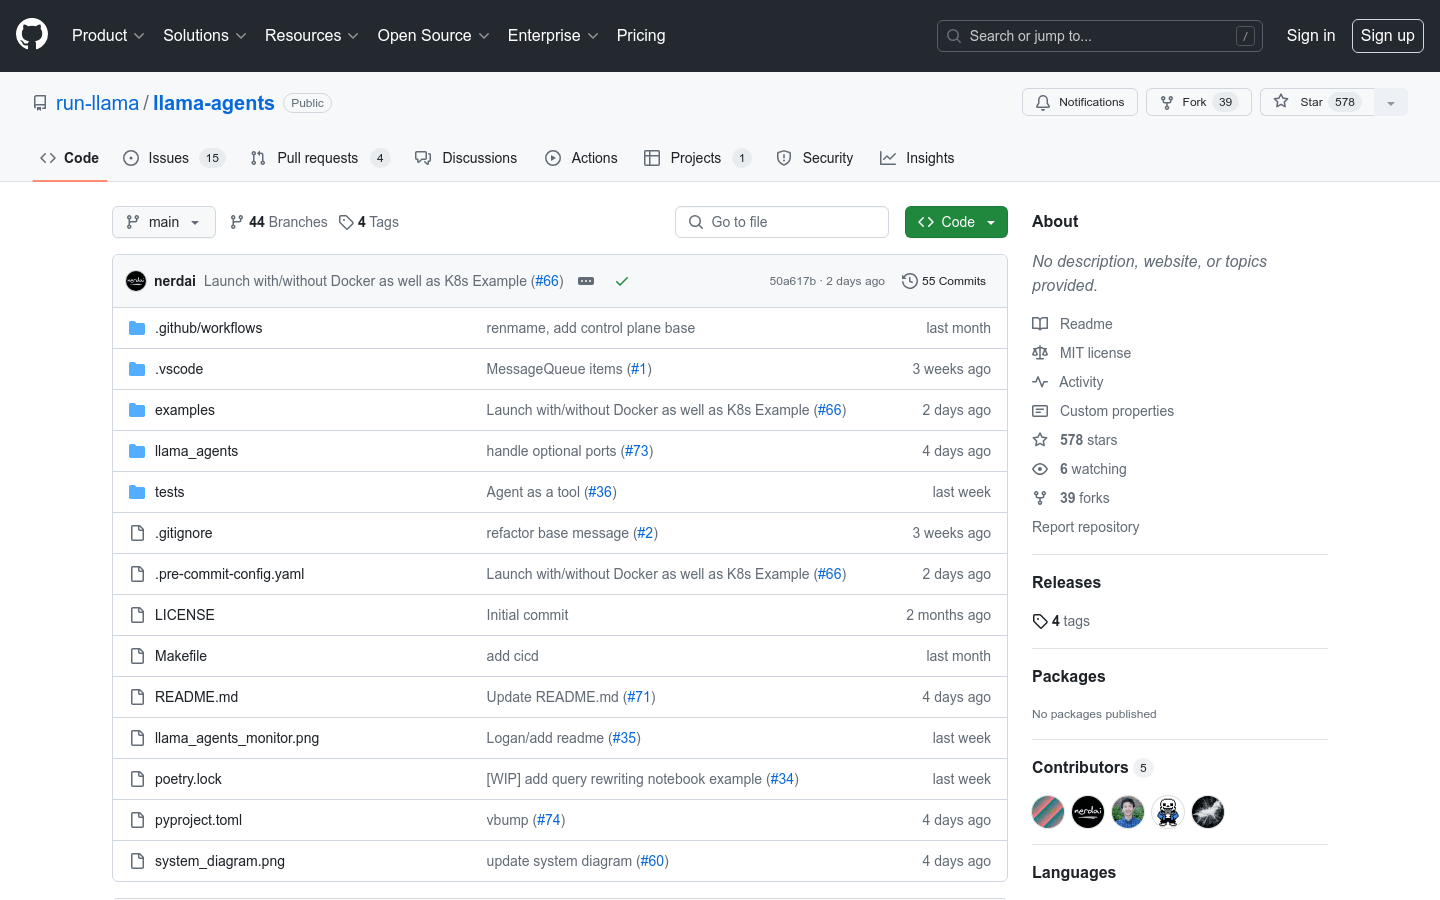Click the scale icon next to MIT license
Image resolution: width=1440 pixels, height=900 pixels.
(x=1040, y=353)
